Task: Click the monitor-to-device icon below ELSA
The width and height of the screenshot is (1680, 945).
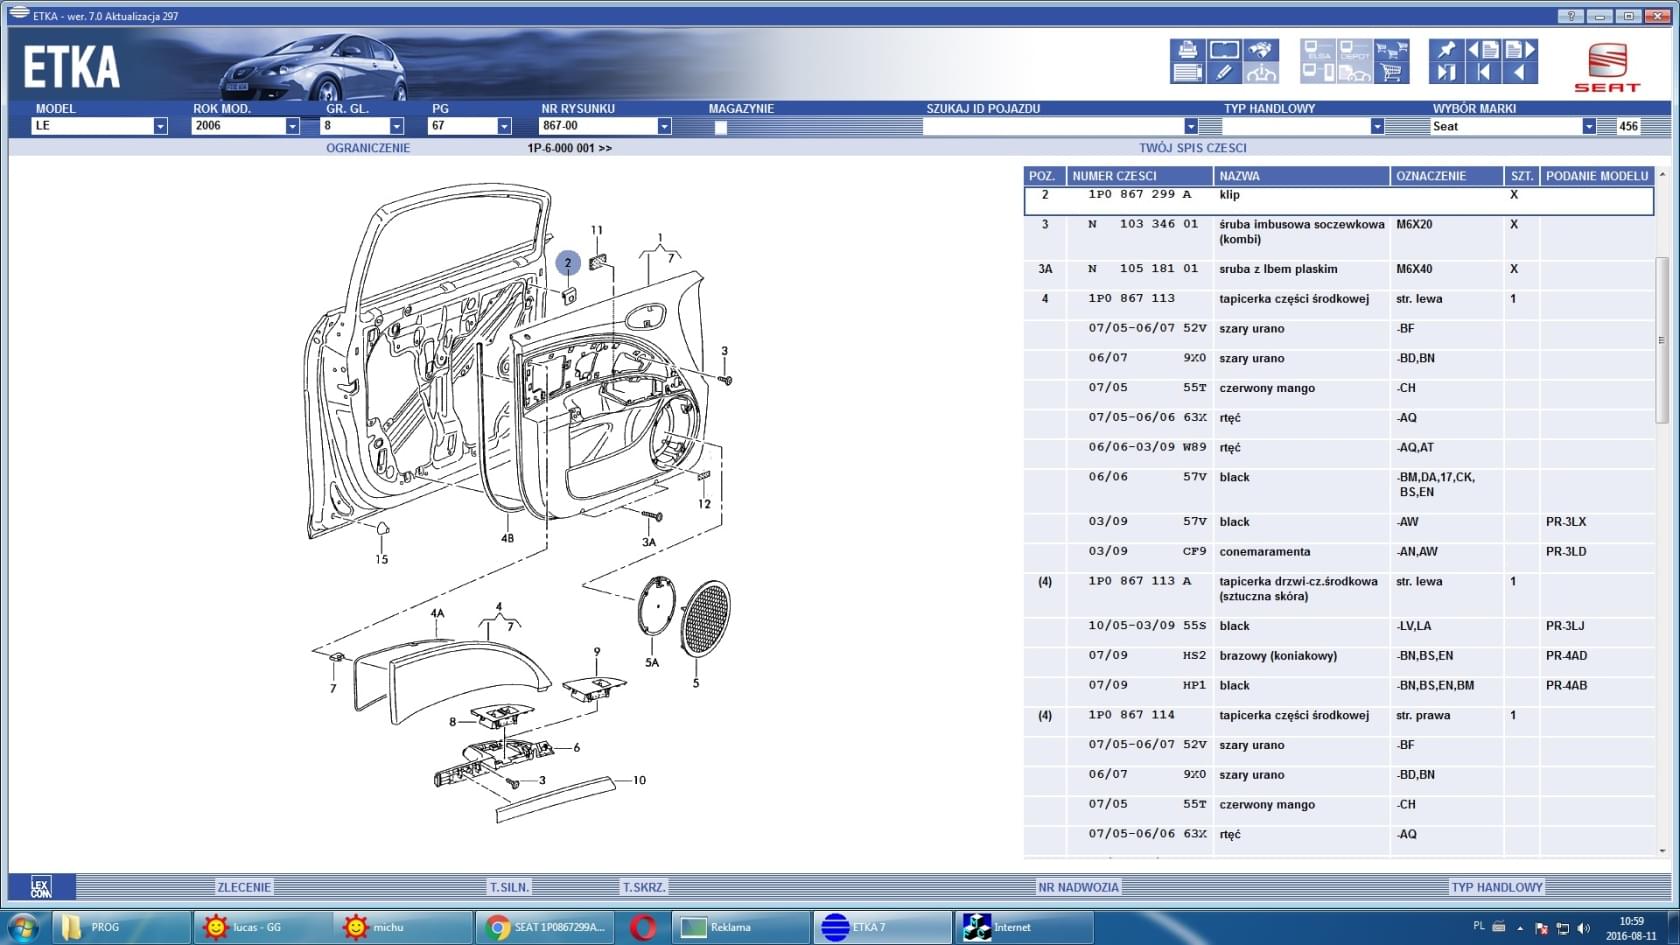Action: pyautogui.click(x=1318, y=72)
